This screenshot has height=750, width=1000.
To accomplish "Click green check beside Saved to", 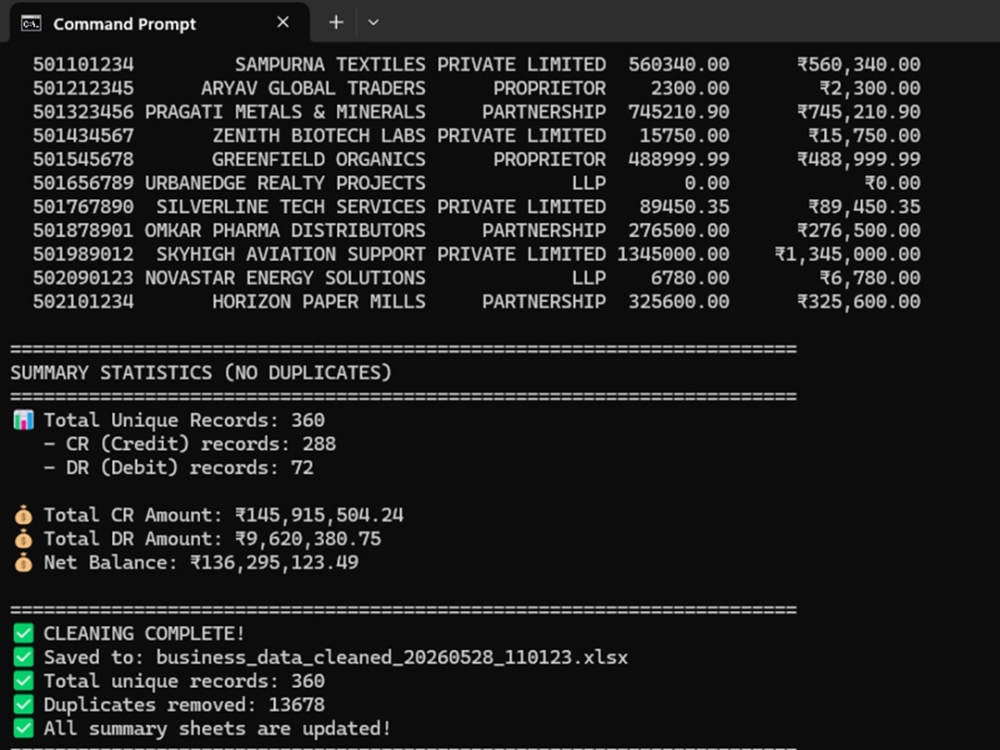I will coord(24,657).
